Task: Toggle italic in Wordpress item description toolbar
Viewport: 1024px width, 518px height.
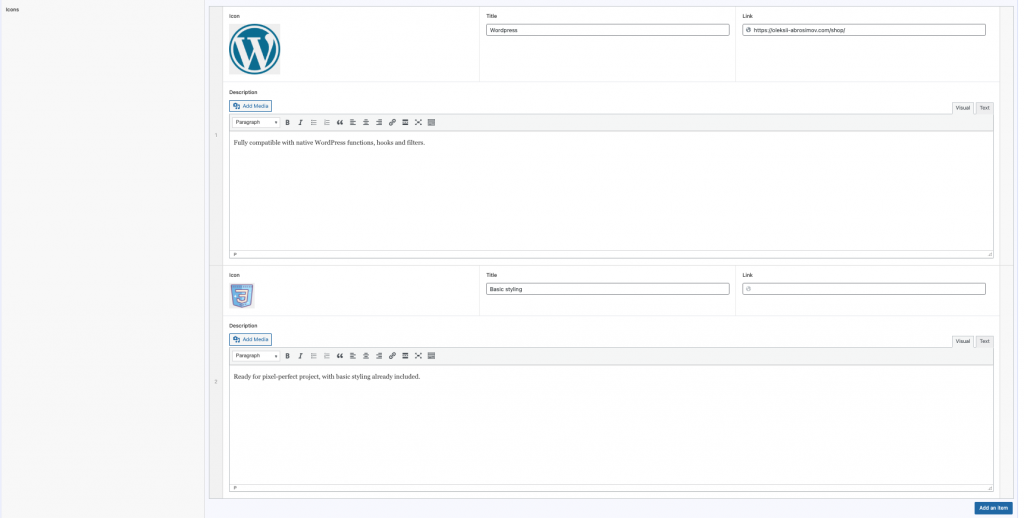Action: [x=300, y=122]
